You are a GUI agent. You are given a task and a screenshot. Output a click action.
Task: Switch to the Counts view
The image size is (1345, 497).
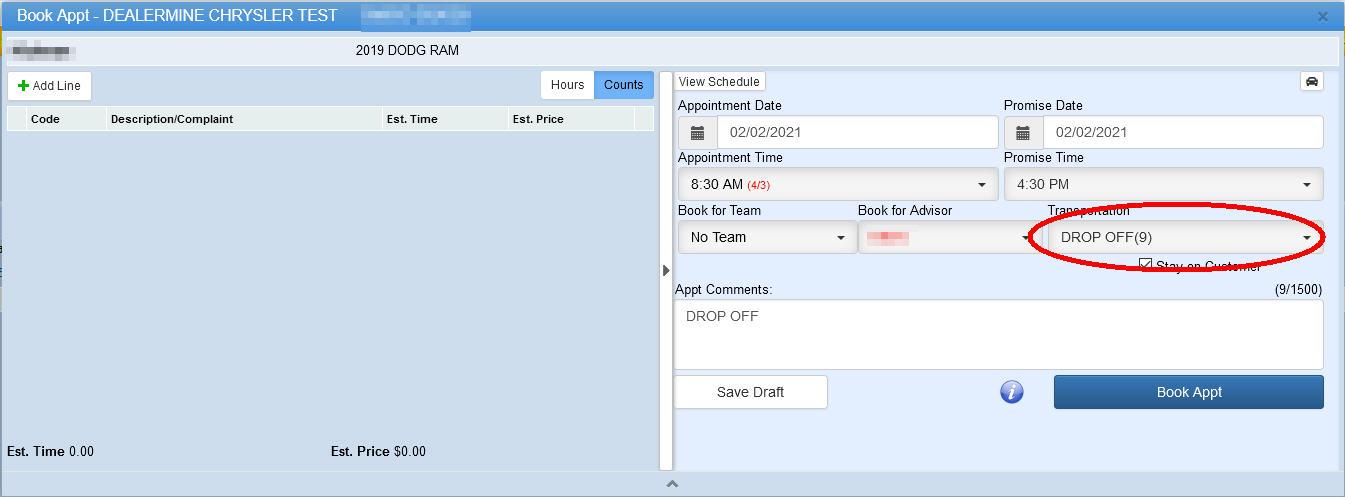point(623,85)
